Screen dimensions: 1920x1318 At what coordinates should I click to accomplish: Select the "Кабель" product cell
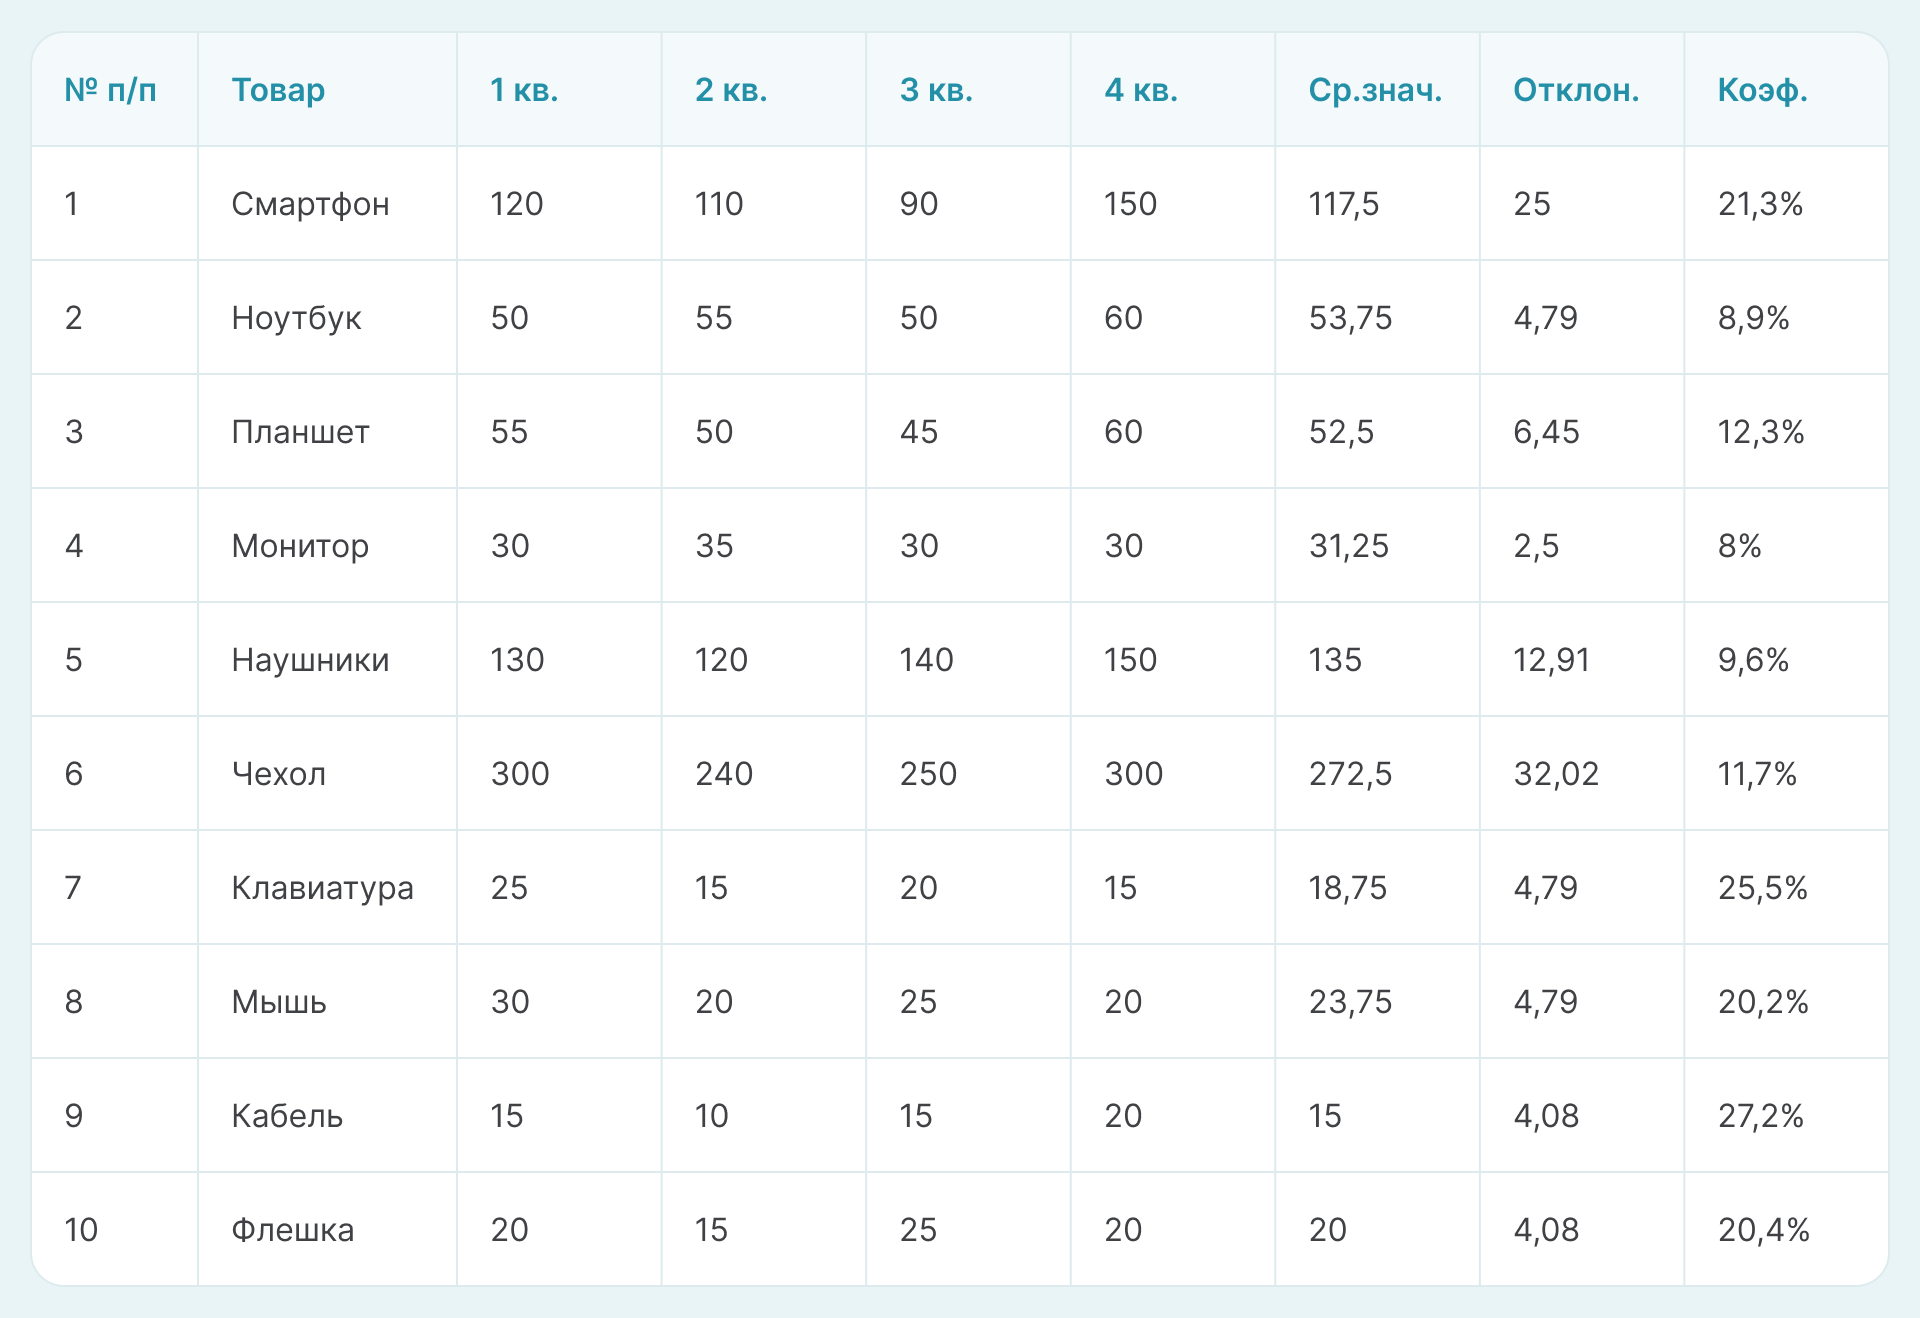[287, 1116]
